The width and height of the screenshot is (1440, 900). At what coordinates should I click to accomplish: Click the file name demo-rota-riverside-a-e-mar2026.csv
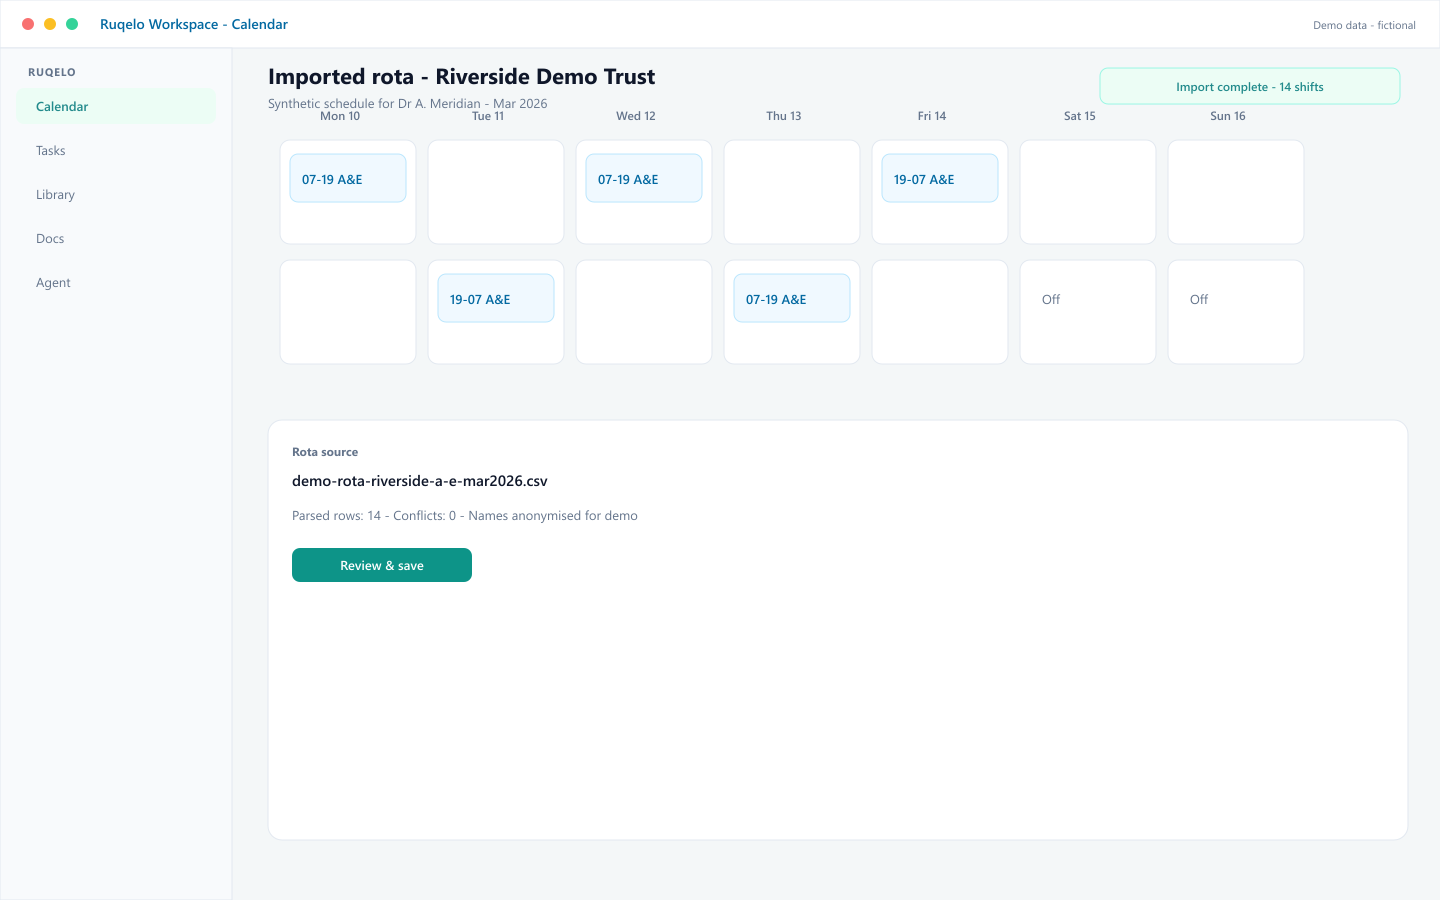click(420, 481)
